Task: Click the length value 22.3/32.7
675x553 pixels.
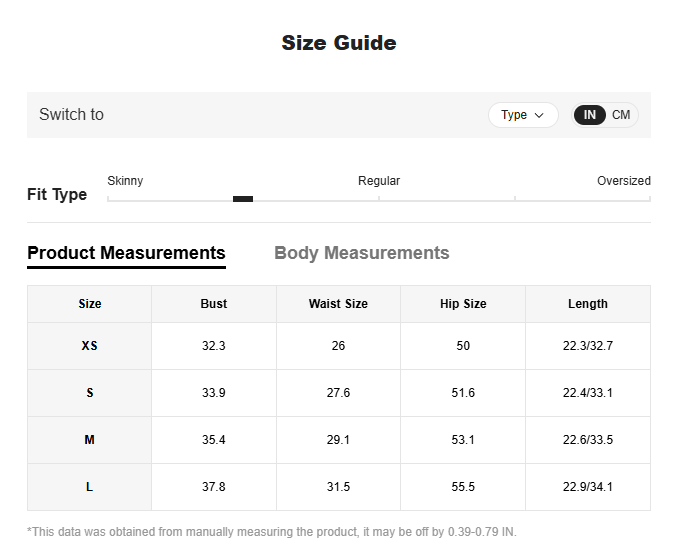Action: 588,346
